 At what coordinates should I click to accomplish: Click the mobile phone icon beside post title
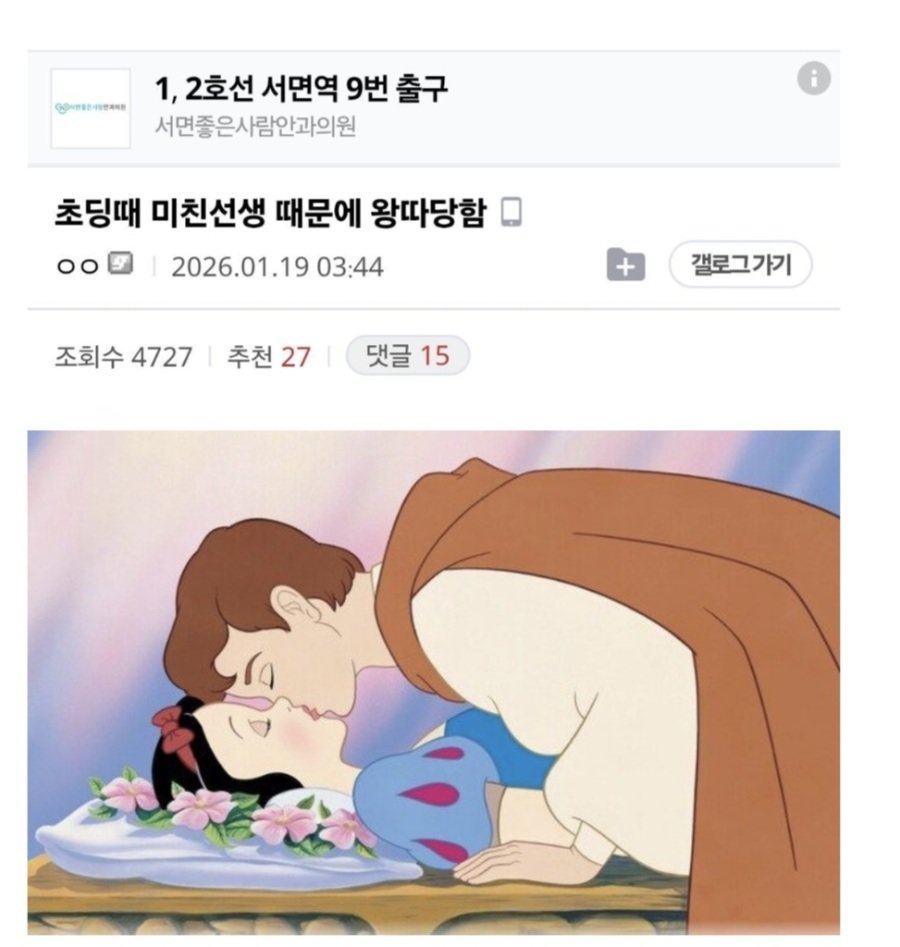512,212
